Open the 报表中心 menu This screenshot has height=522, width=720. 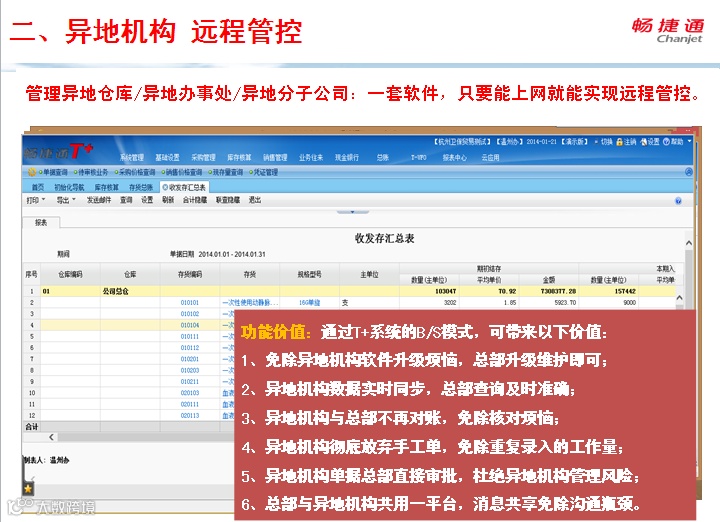455,157
